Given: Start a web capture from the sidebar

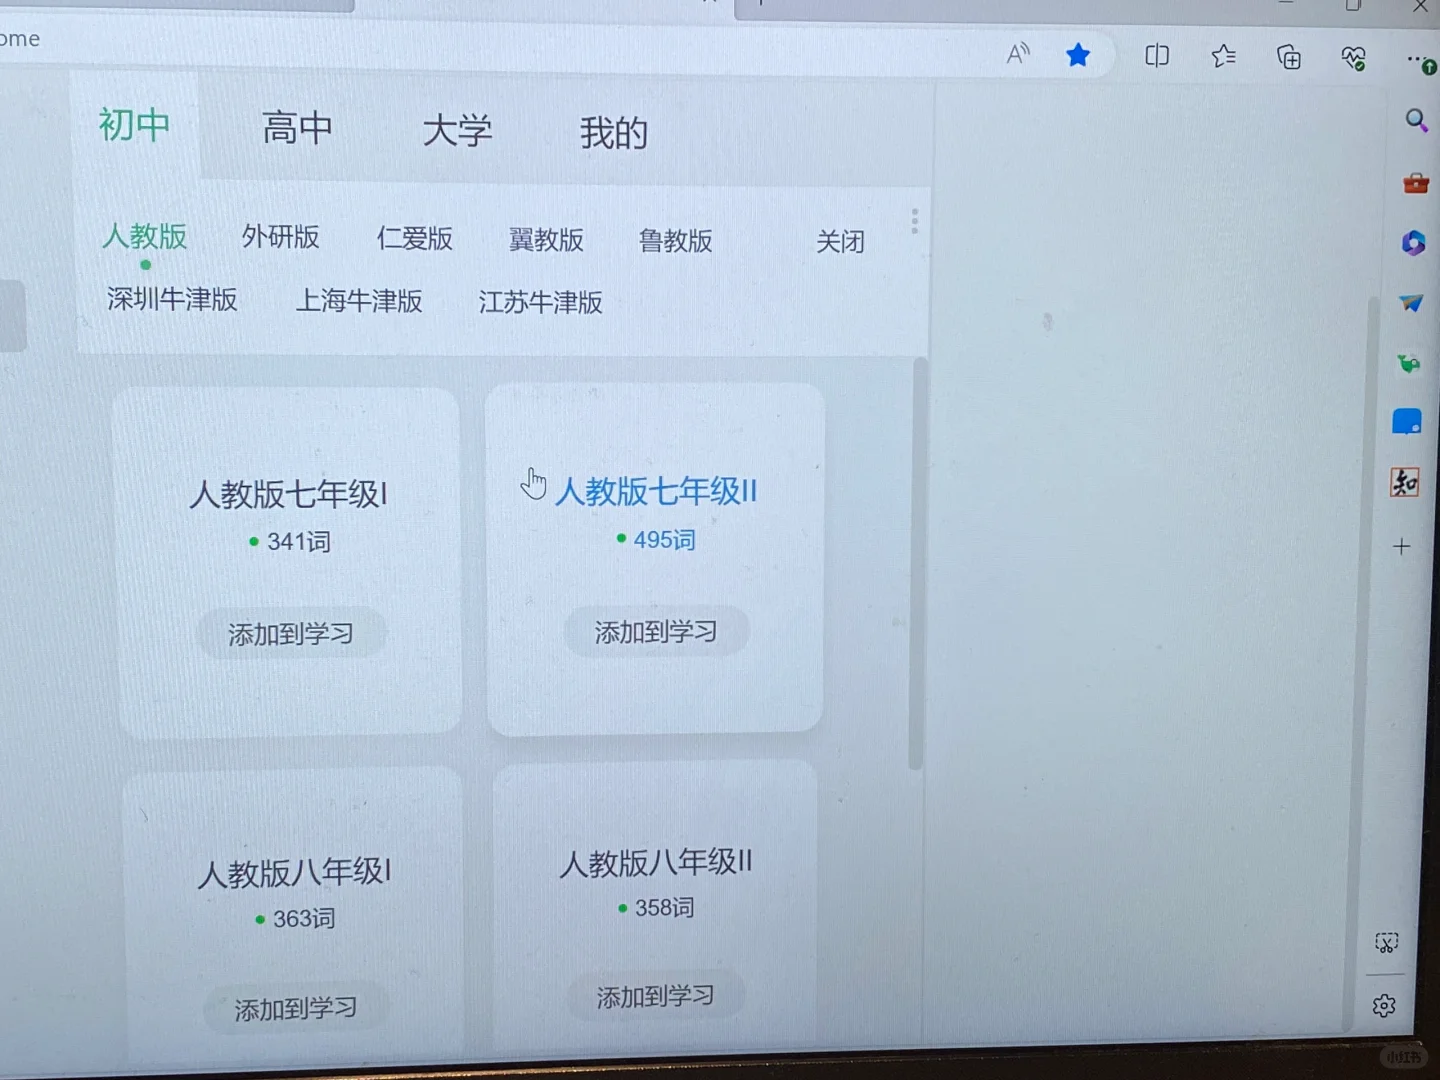Looking at the screenshot, I should click(x=1386, y=942).
